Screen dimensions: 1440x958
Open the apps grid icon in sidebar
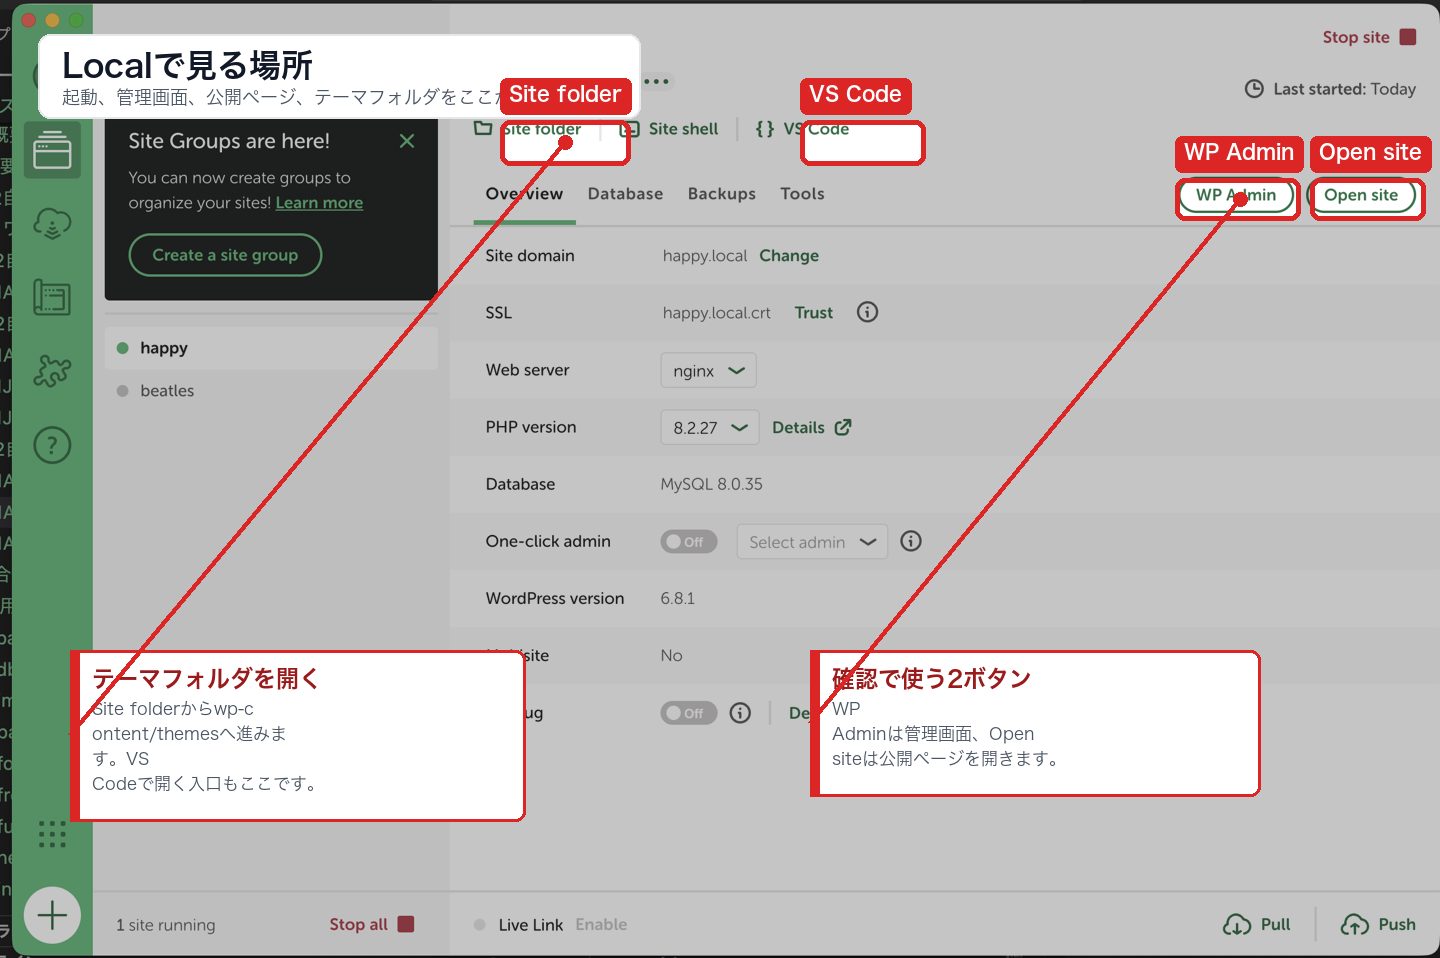(52, 834)
